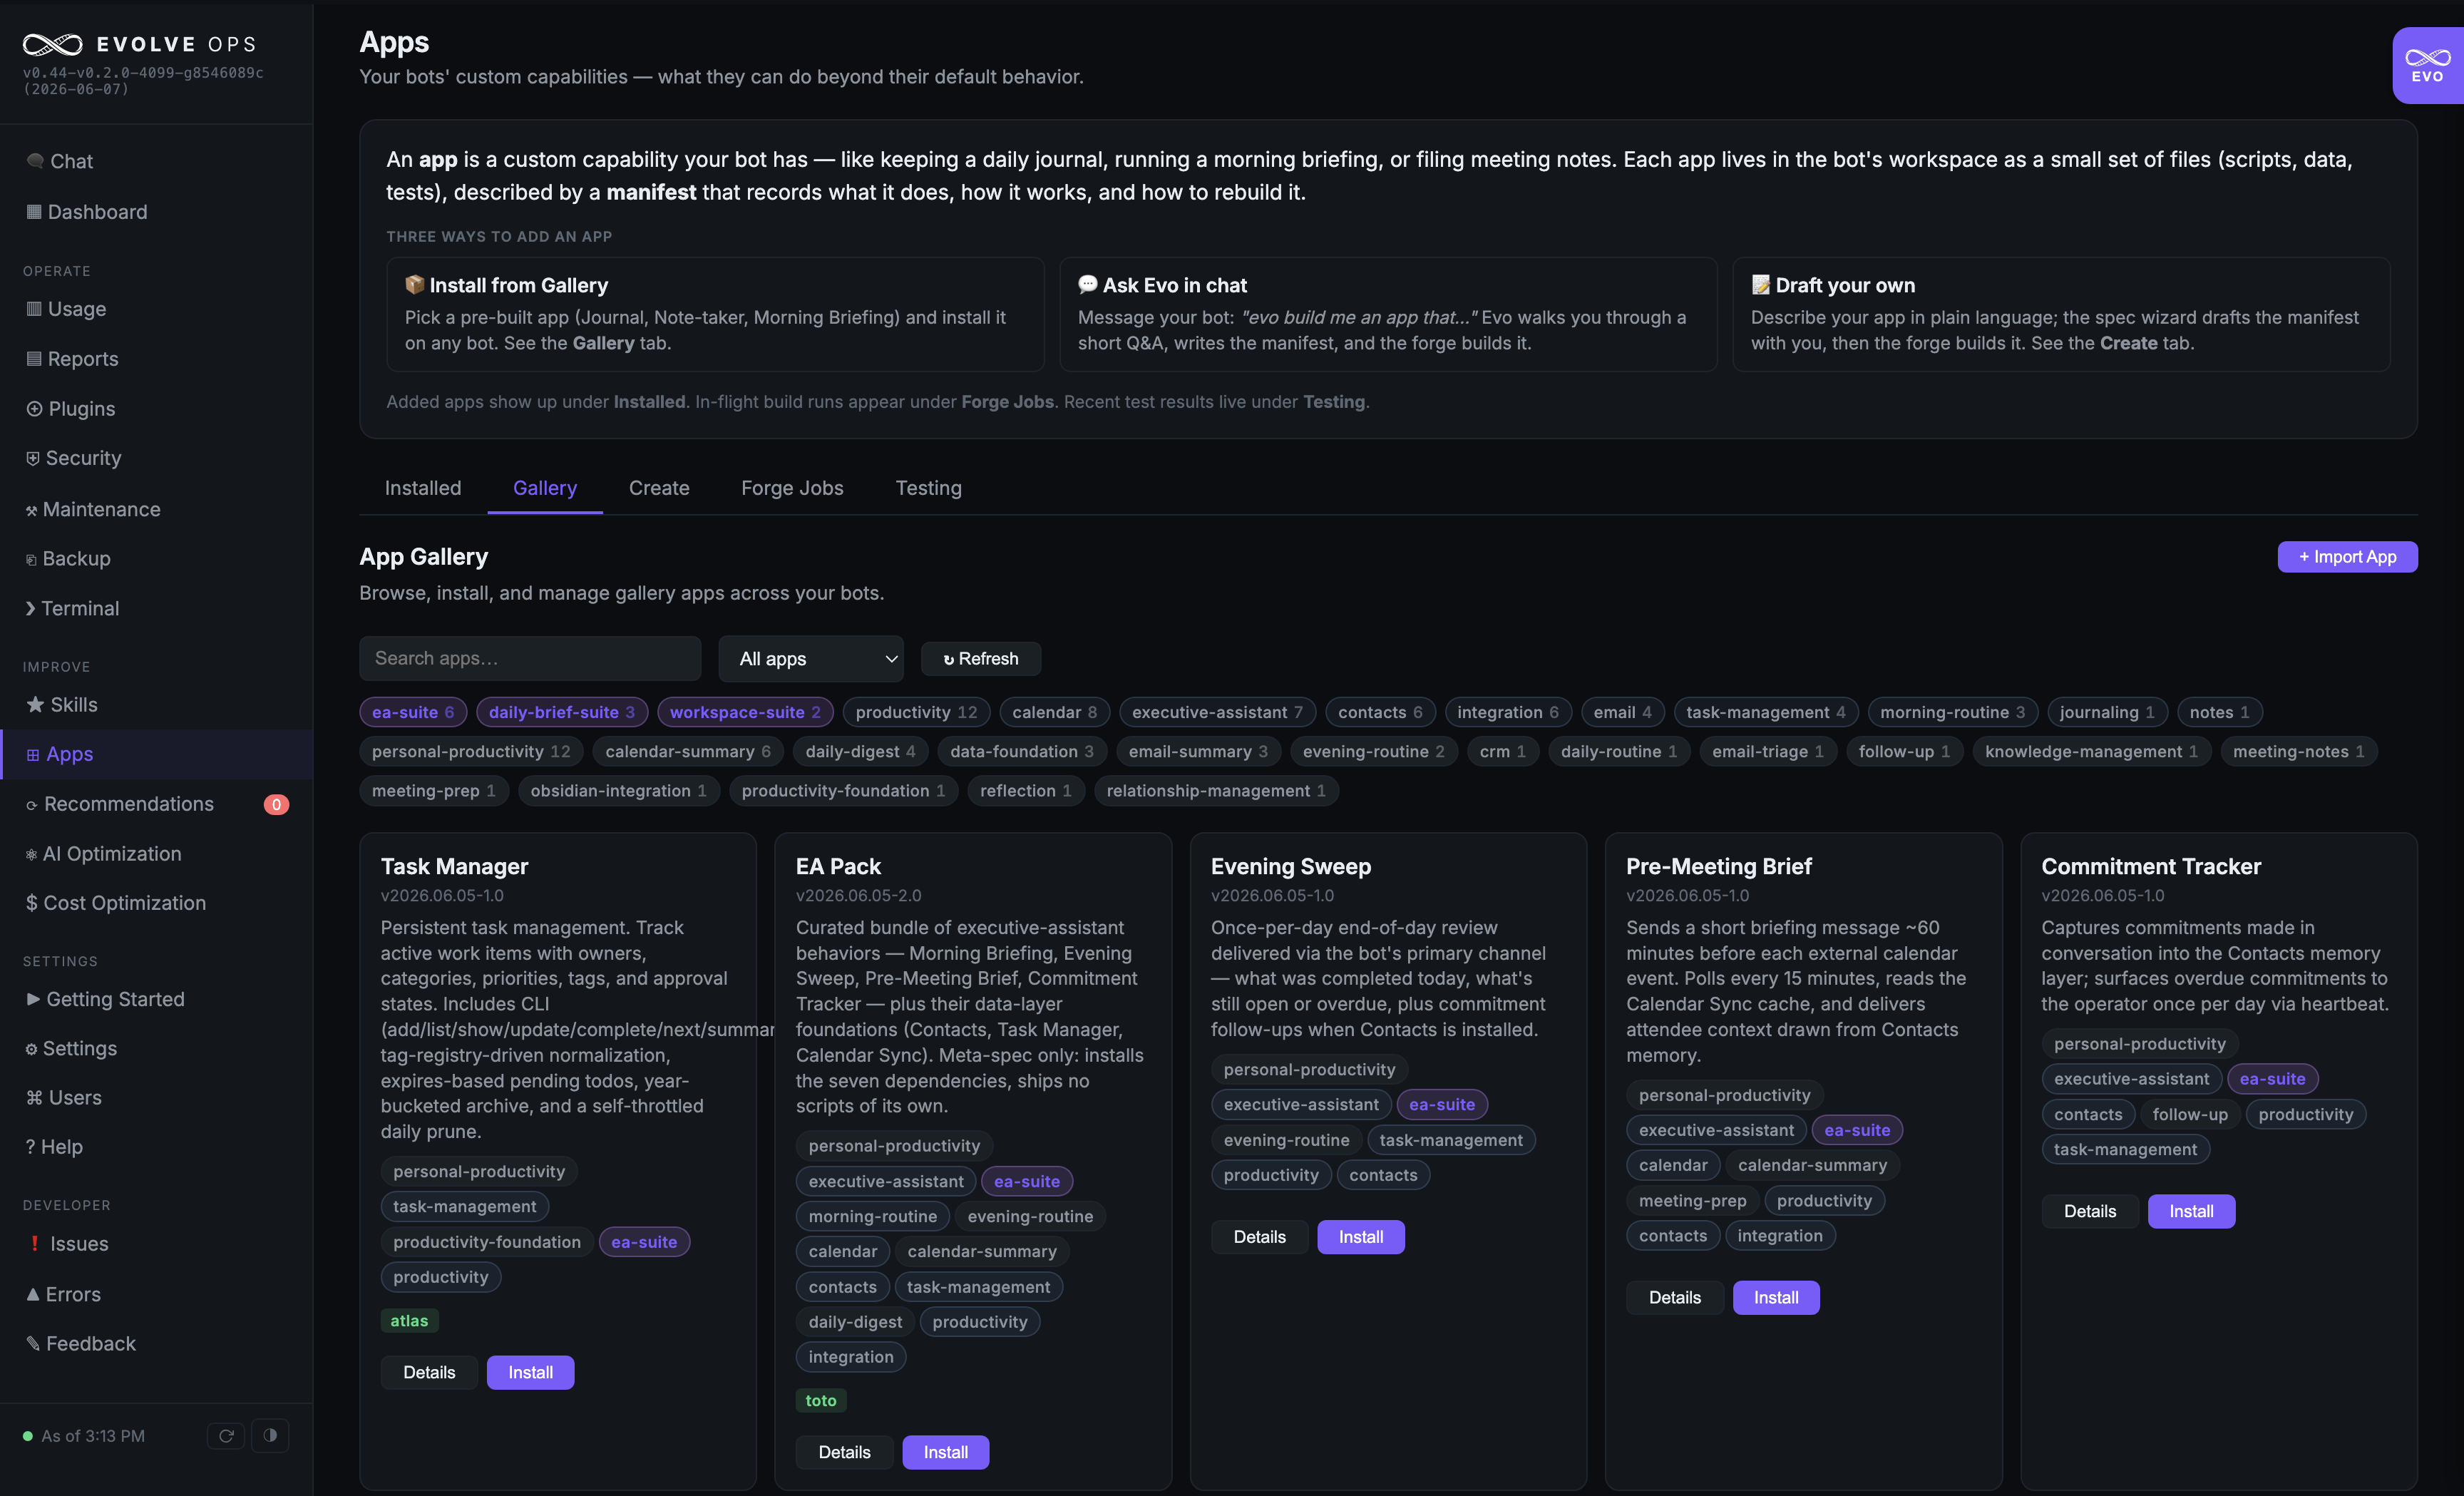Install the Pre-Meeting Brief app
2464x1496 pixels.
[1776, 1298]
